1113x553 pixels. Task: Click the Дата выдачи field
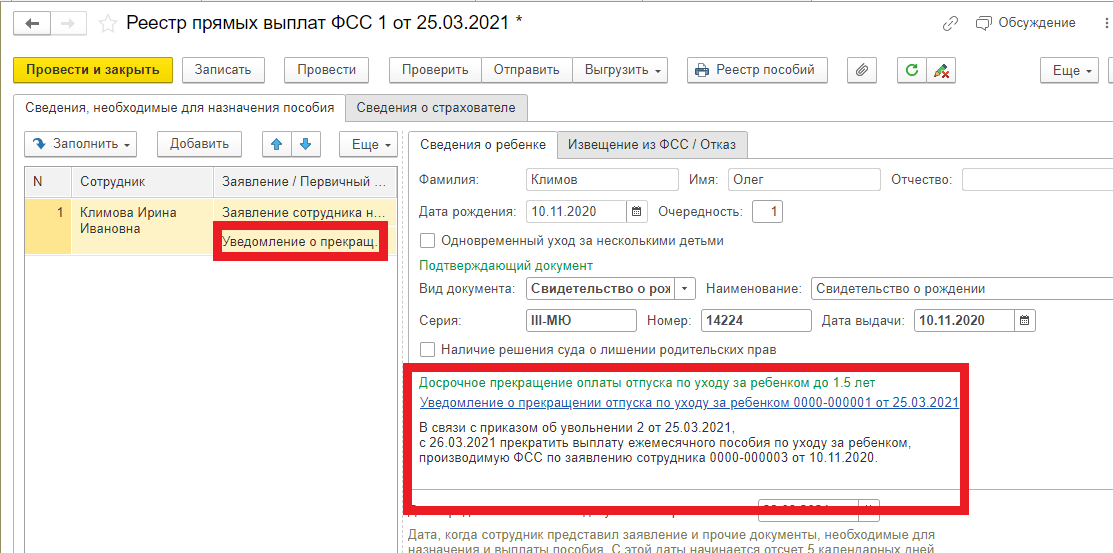point(965,320)
